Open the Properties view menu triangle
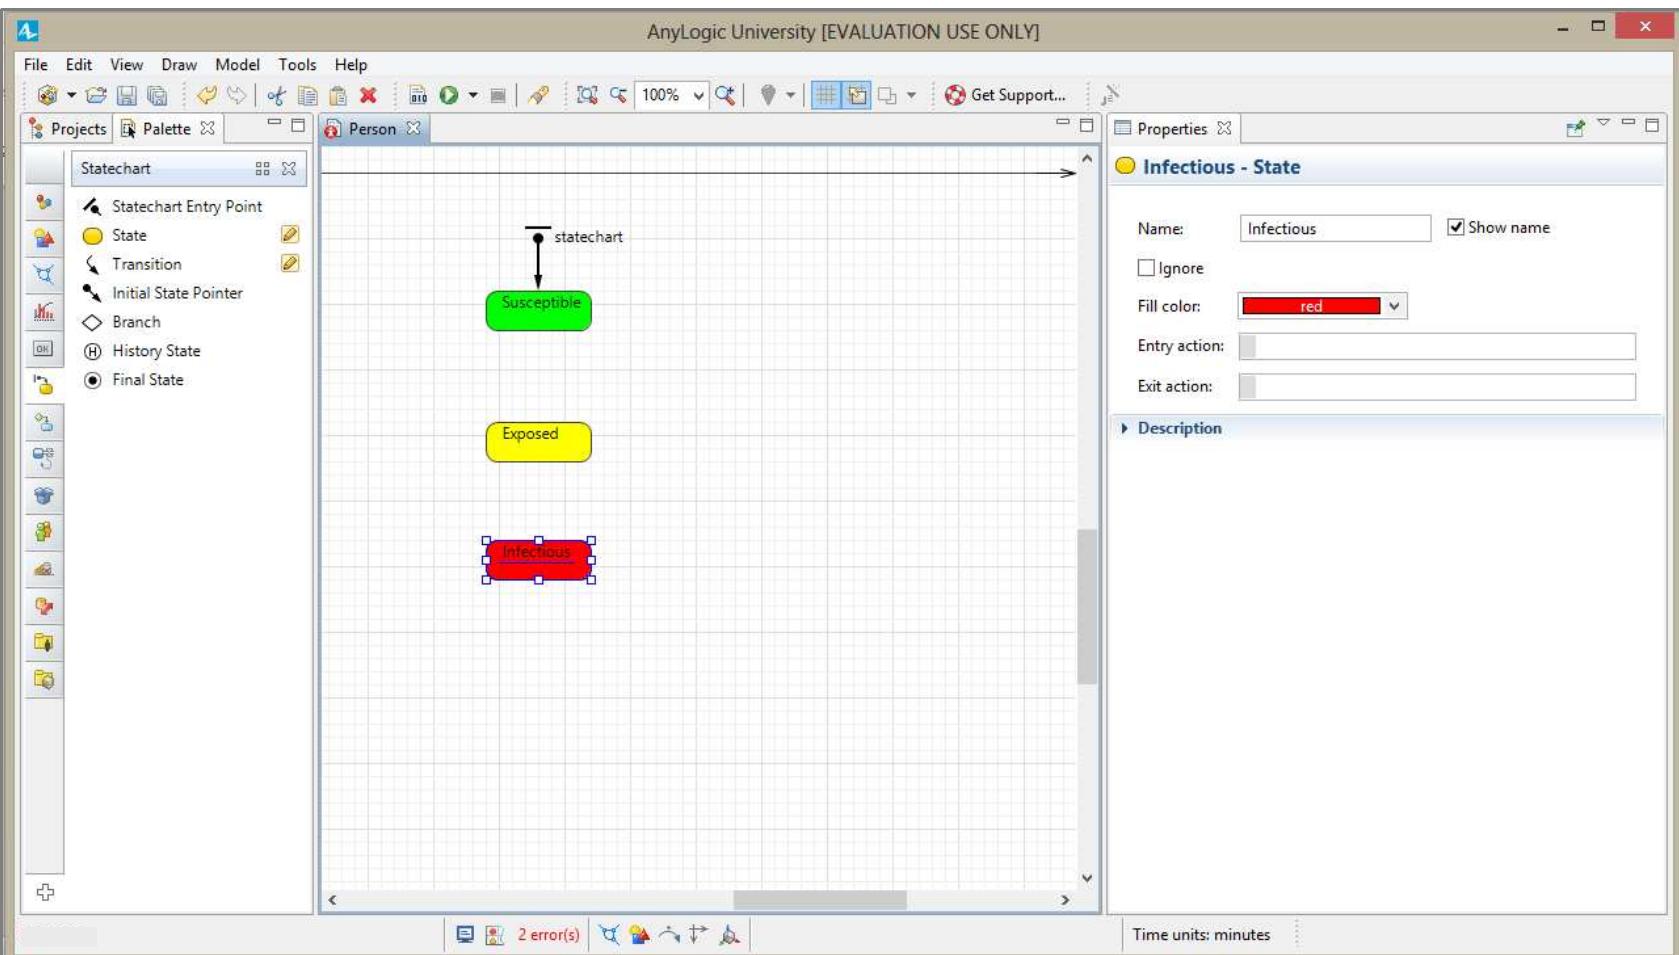The height and width of the screenshot is (955, 1679). click(1603, 123)
